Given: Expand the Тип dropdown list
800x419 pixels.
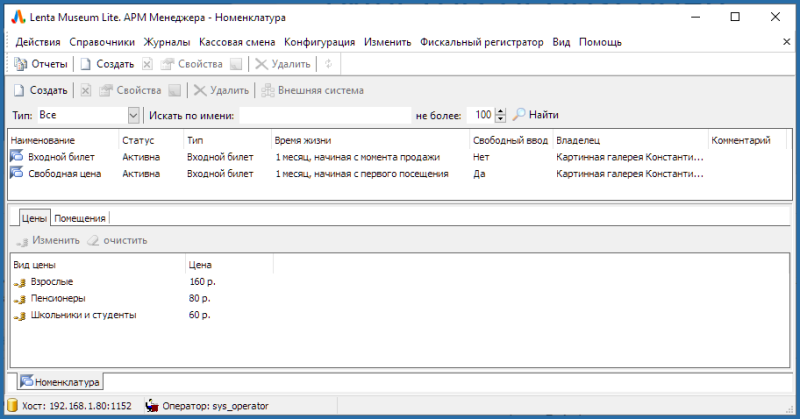Looking at the screenshot, I should pyautogui.click(x=132, y=115).
